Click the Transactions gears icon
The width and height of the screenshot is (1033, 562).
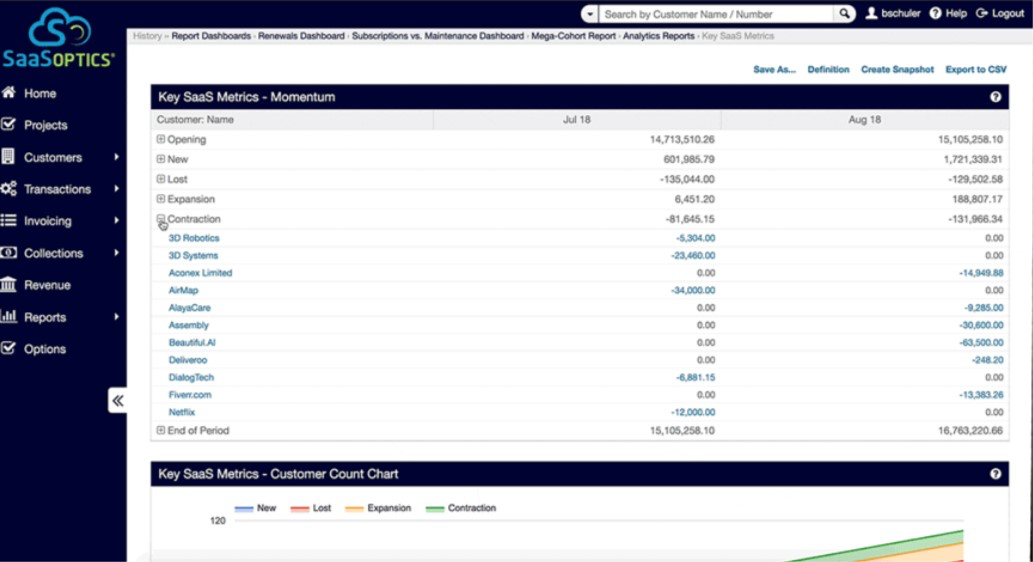coord(9,188)
